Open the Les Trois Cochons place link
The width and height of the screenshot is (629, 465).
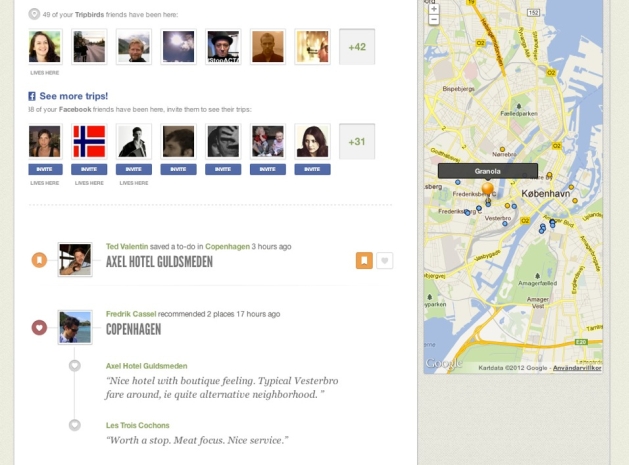138,425
